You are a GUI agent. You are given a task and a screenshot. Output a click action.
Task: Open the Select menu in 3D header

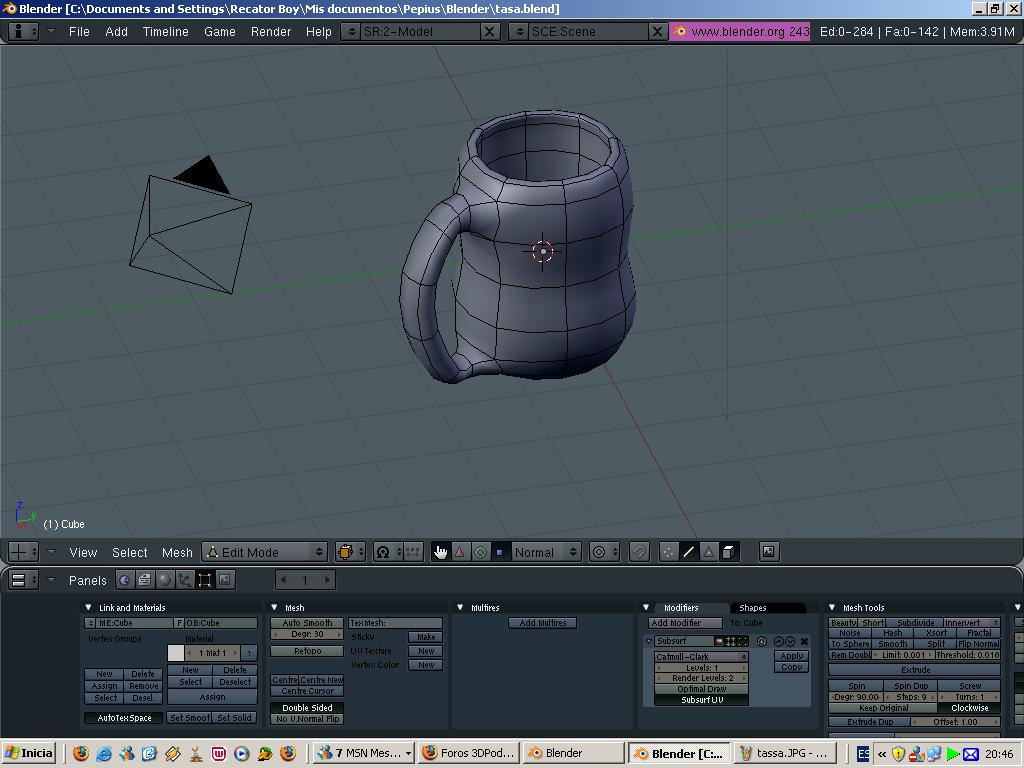(x=129, y=552)
